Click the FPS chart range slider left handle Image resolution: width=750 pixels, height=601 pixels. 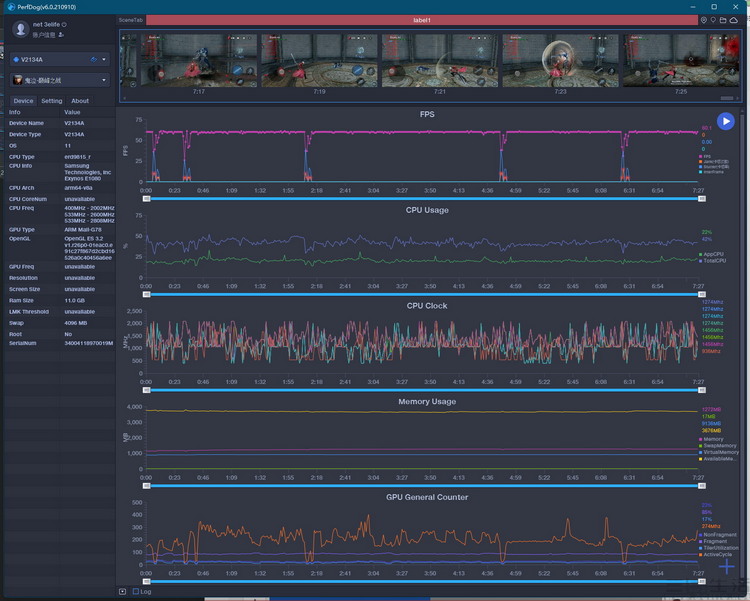[x=147, y=199]
